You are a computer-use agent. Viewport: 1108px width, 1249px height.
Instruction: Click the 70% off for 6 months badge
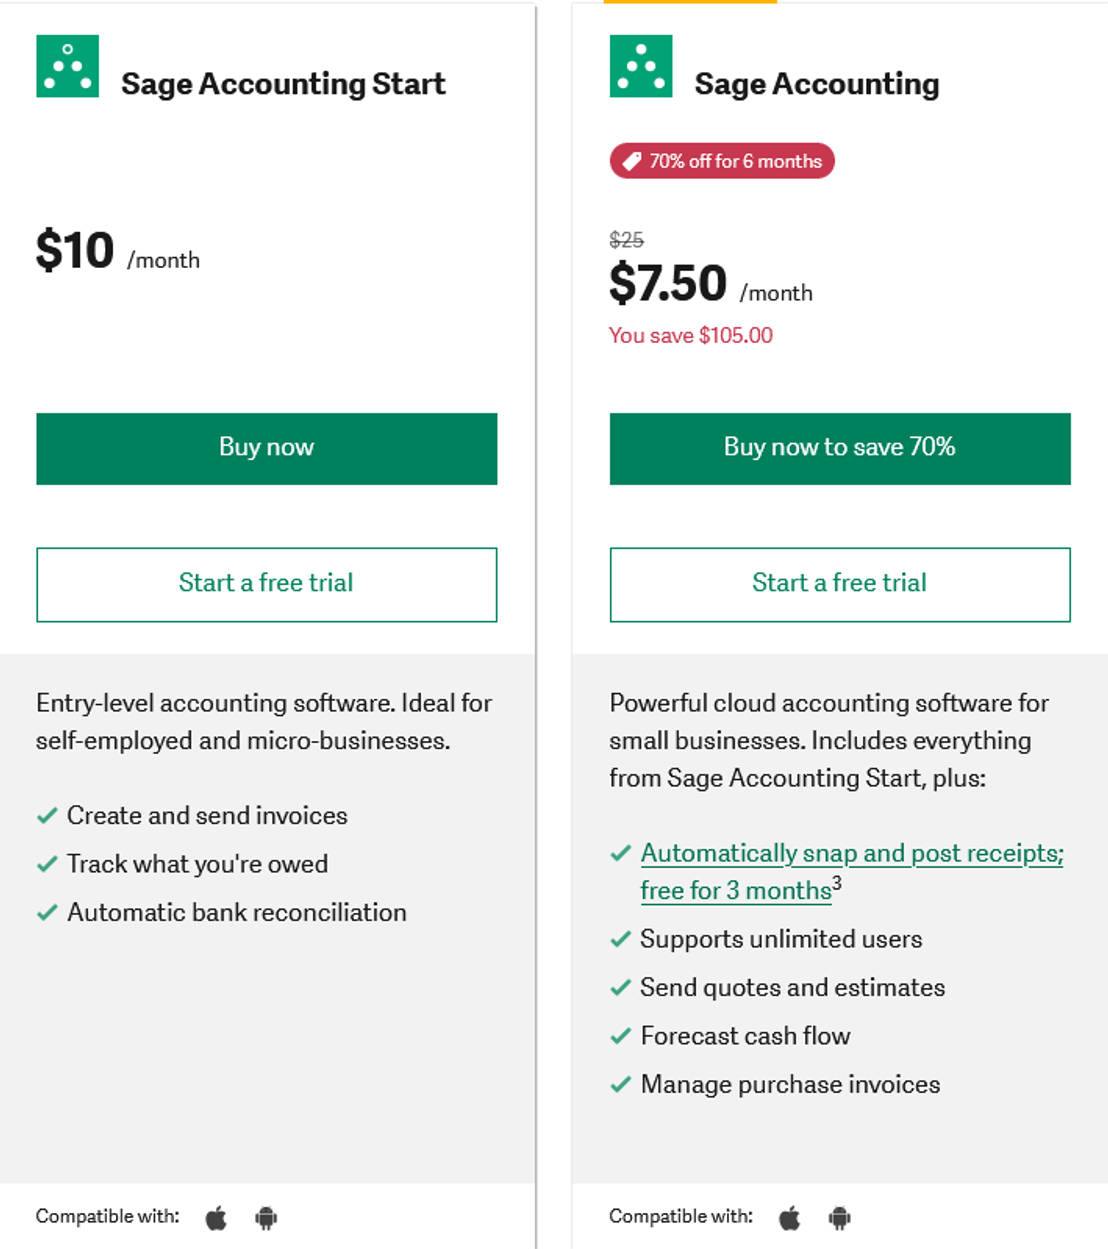click(721, 160)
